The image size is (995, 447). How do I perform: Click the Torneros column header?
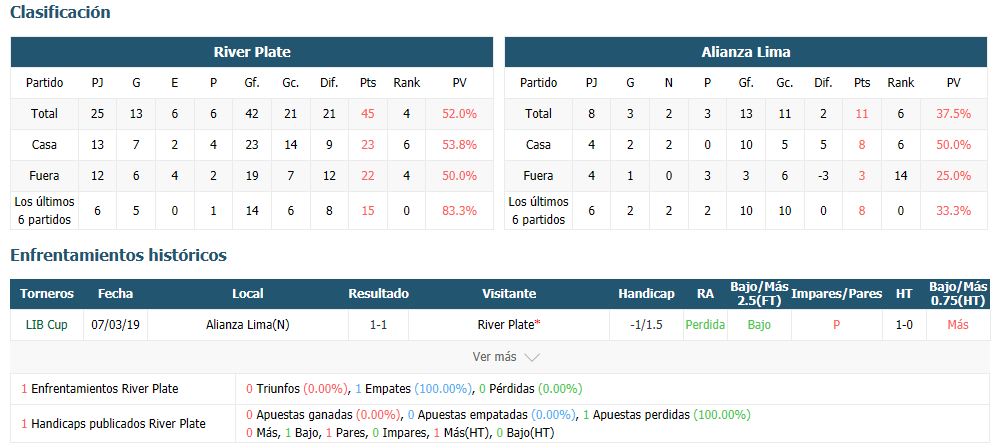47,293
